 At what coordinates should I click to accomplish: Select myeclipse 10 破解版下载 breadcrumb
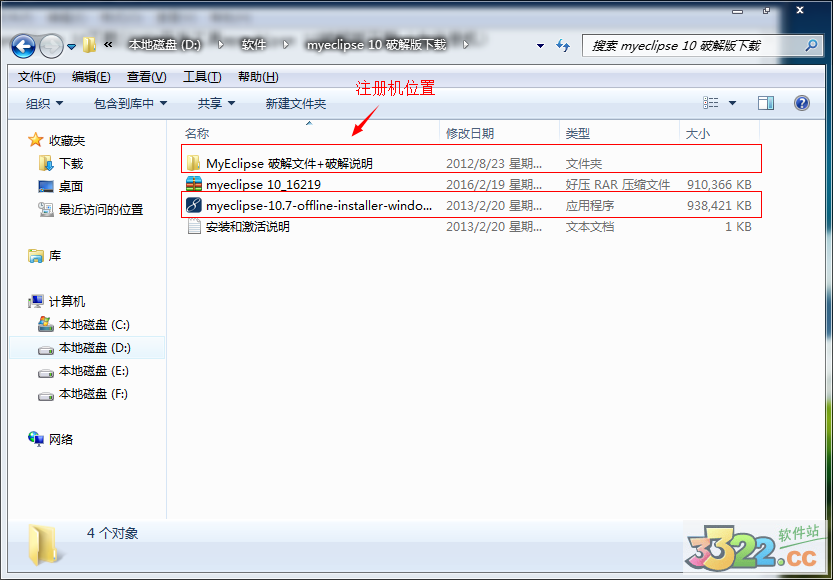click(x=376, y=45)
